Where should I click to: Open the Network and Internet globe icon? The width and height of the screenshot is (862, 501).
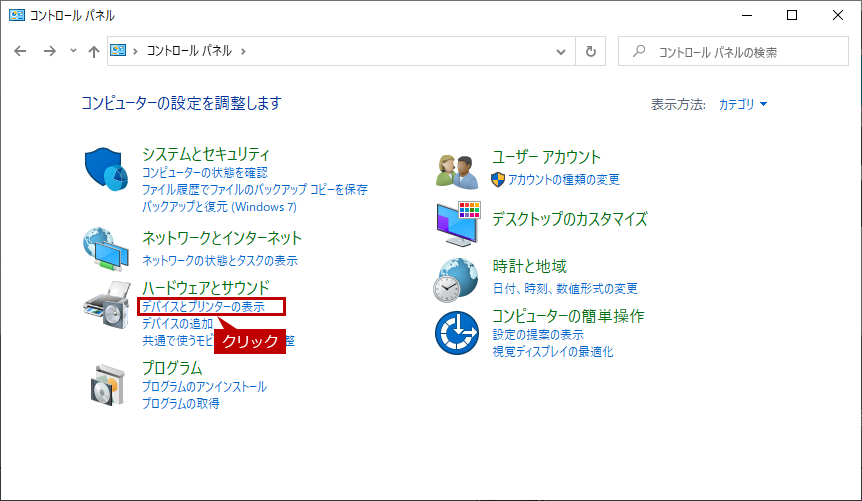[x=106, y=249]
